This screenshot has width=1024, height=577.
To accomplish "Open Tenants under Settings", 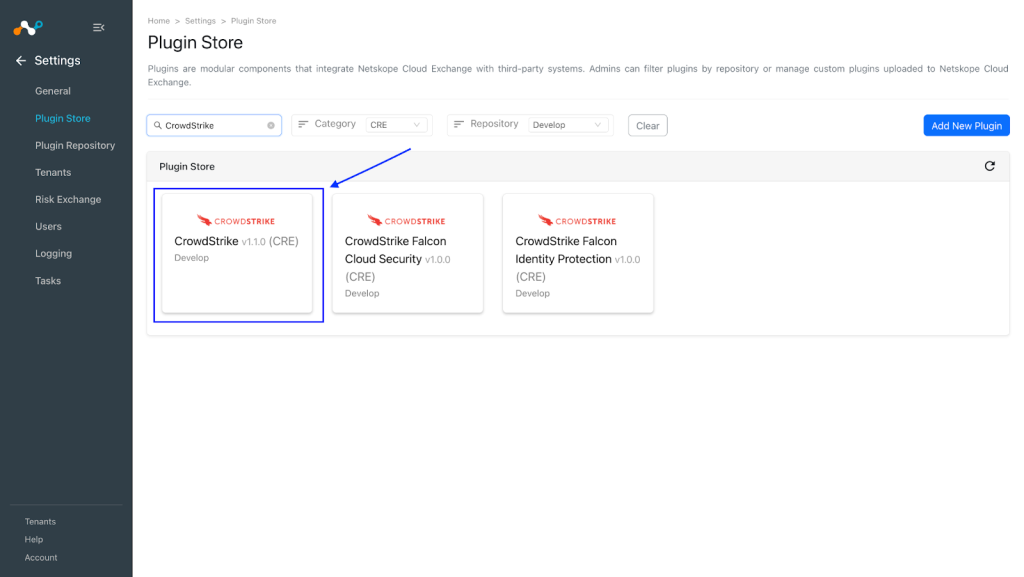I will pyautogui.click(x=53, y=172).
